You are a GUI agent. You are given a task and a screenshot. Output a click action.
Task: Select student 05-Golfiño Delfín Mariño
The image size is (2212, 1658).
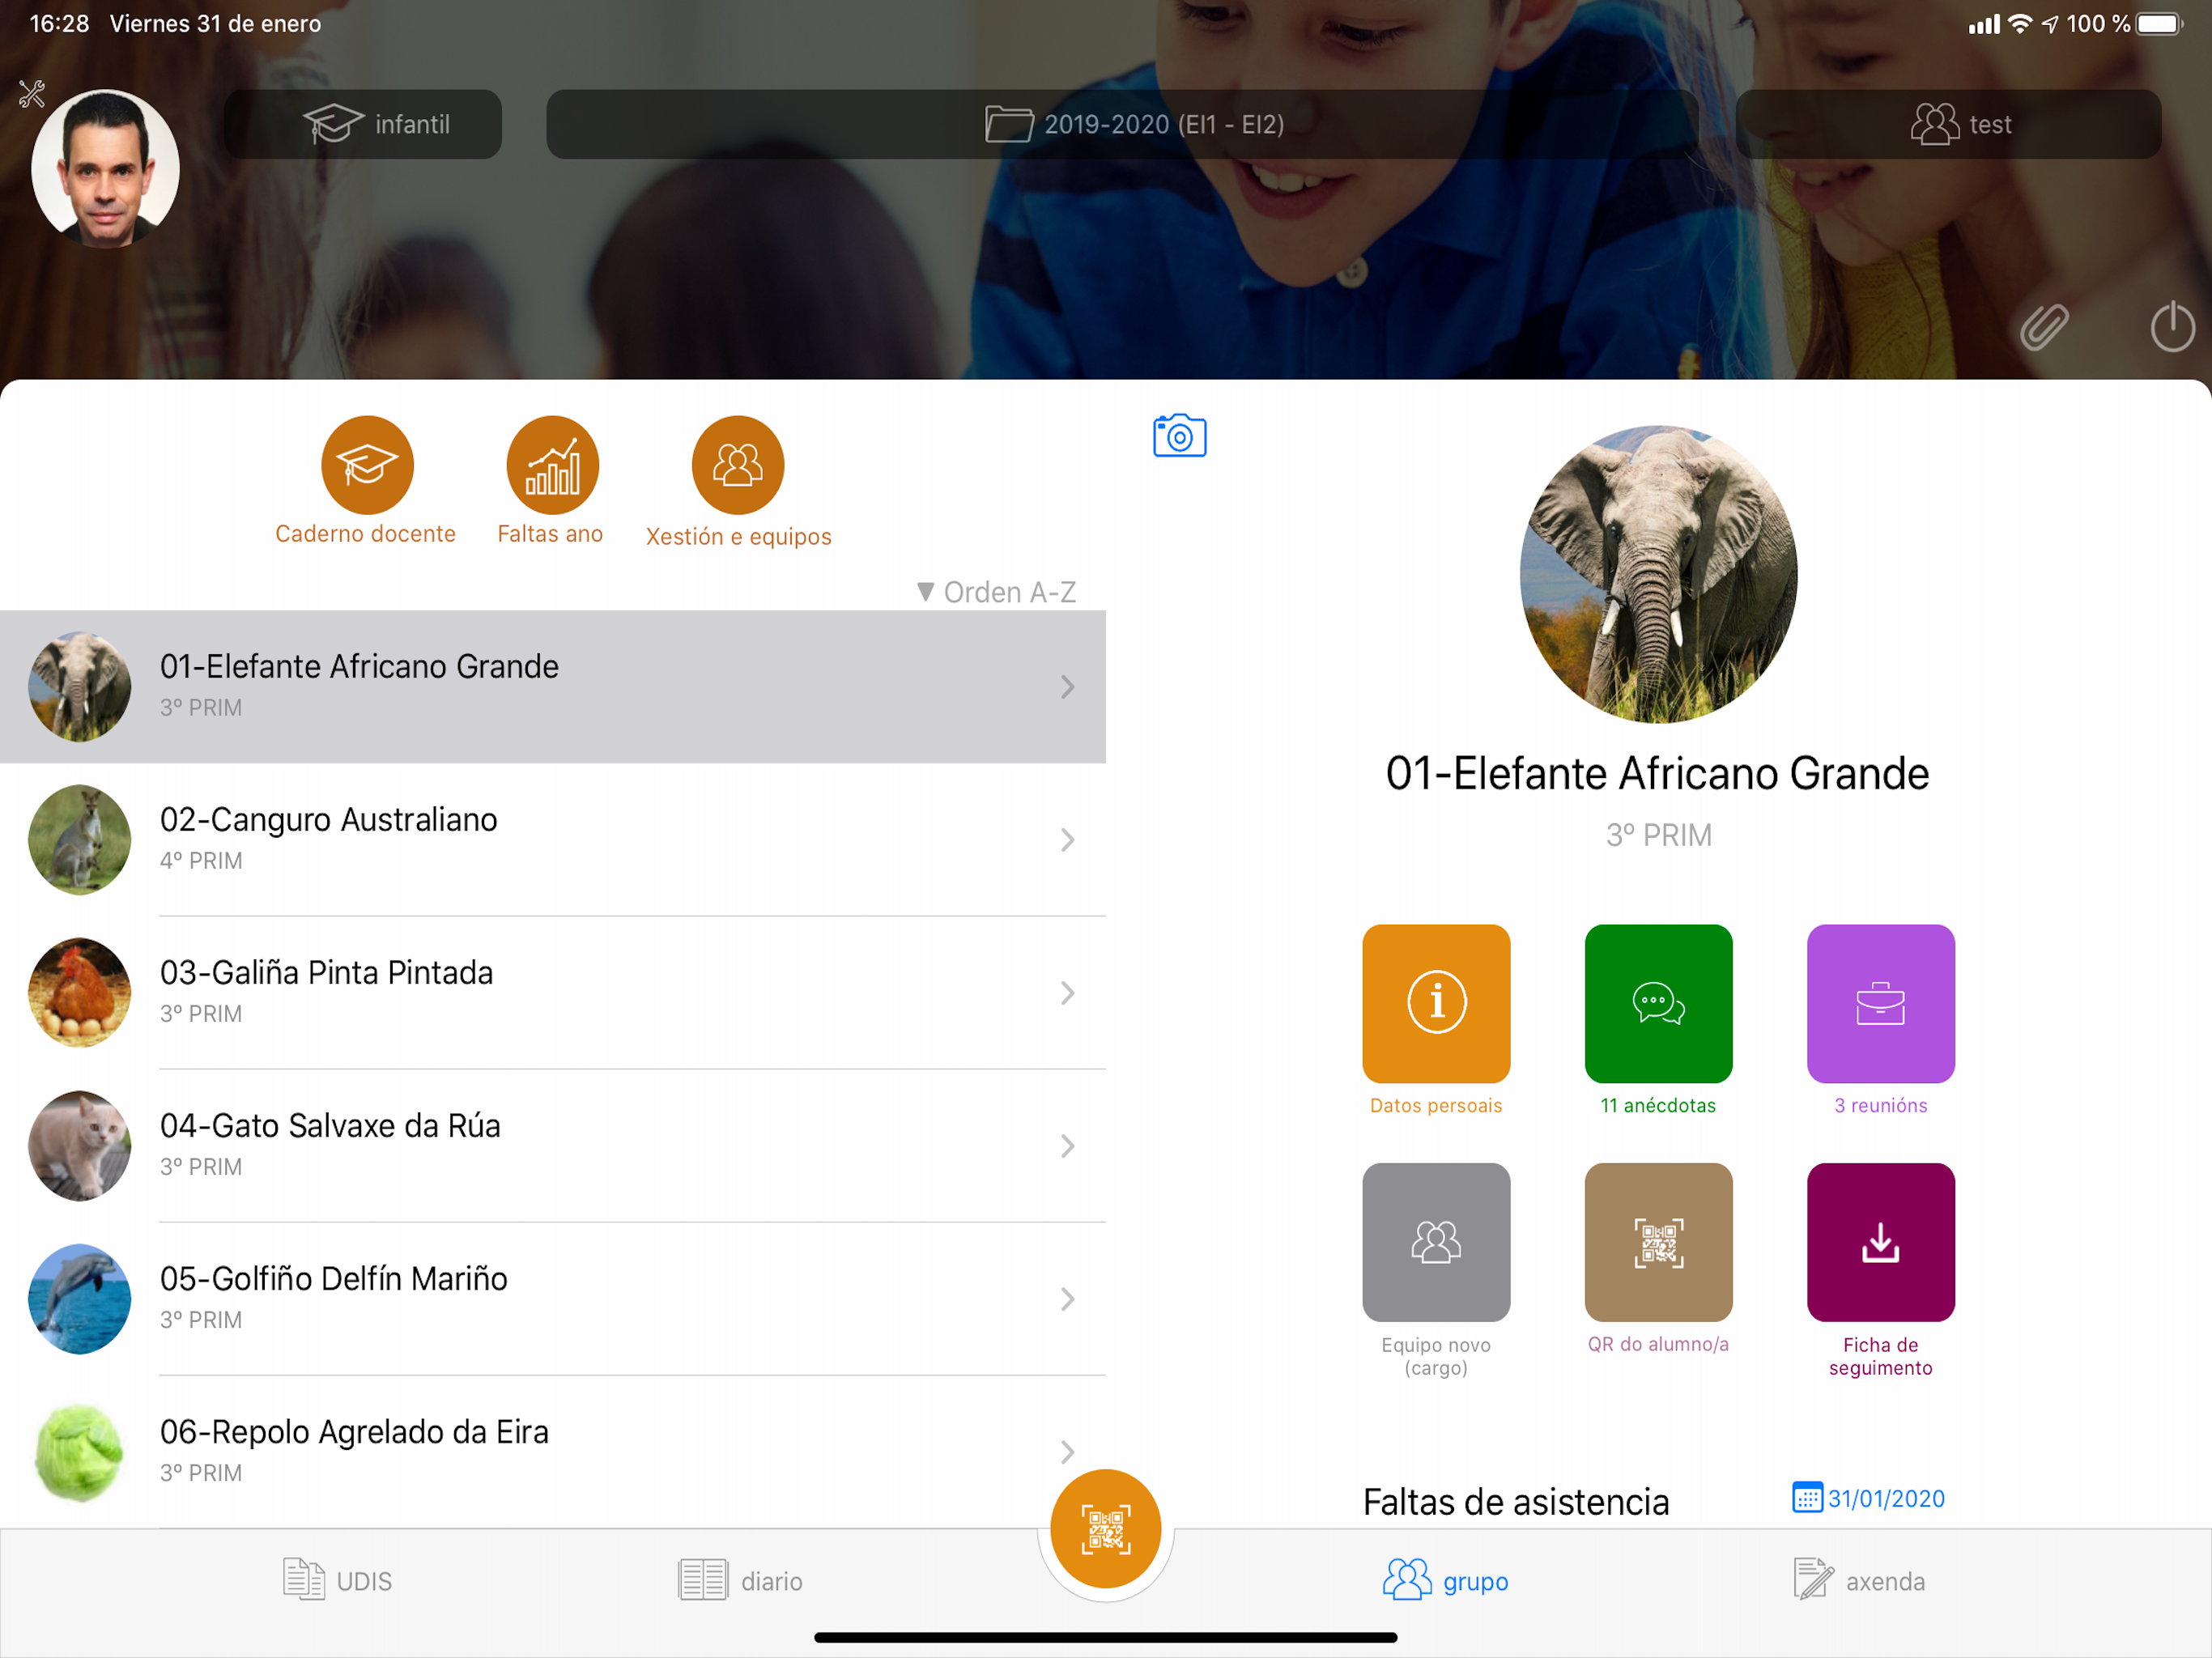click(x=553, y=1299)
